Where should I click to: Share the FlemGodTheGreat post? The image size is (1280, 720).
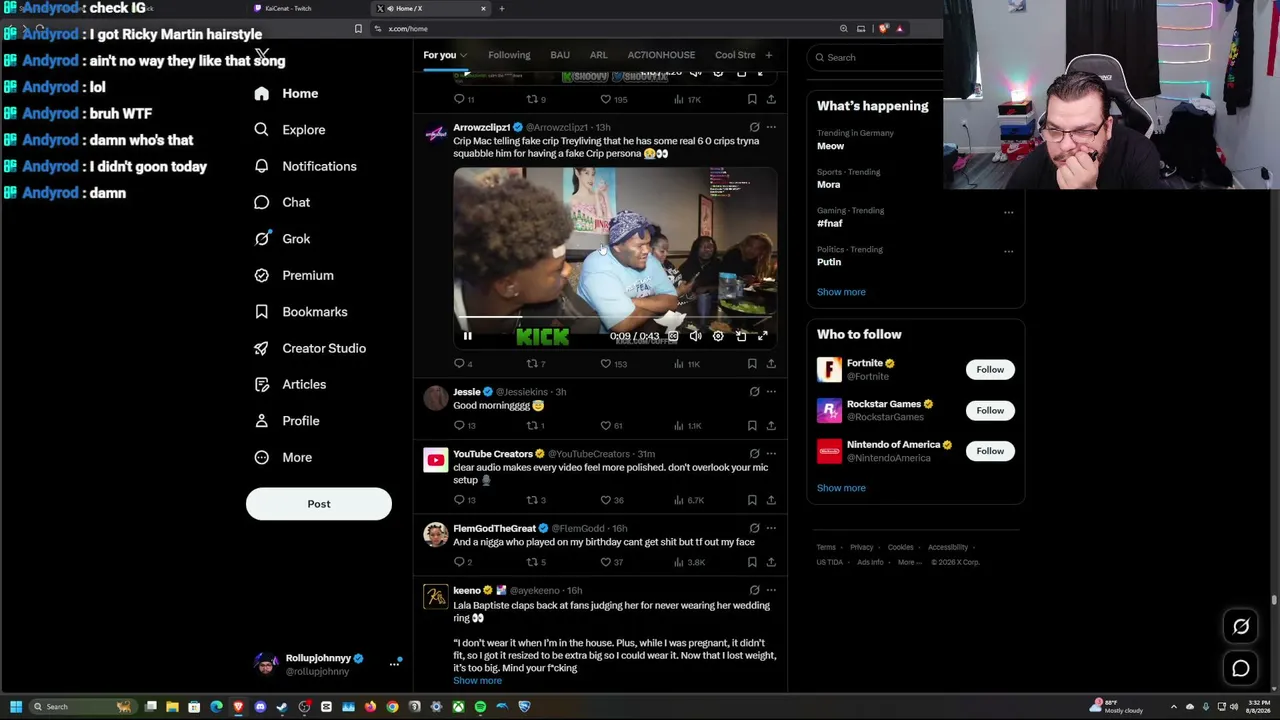771,562
